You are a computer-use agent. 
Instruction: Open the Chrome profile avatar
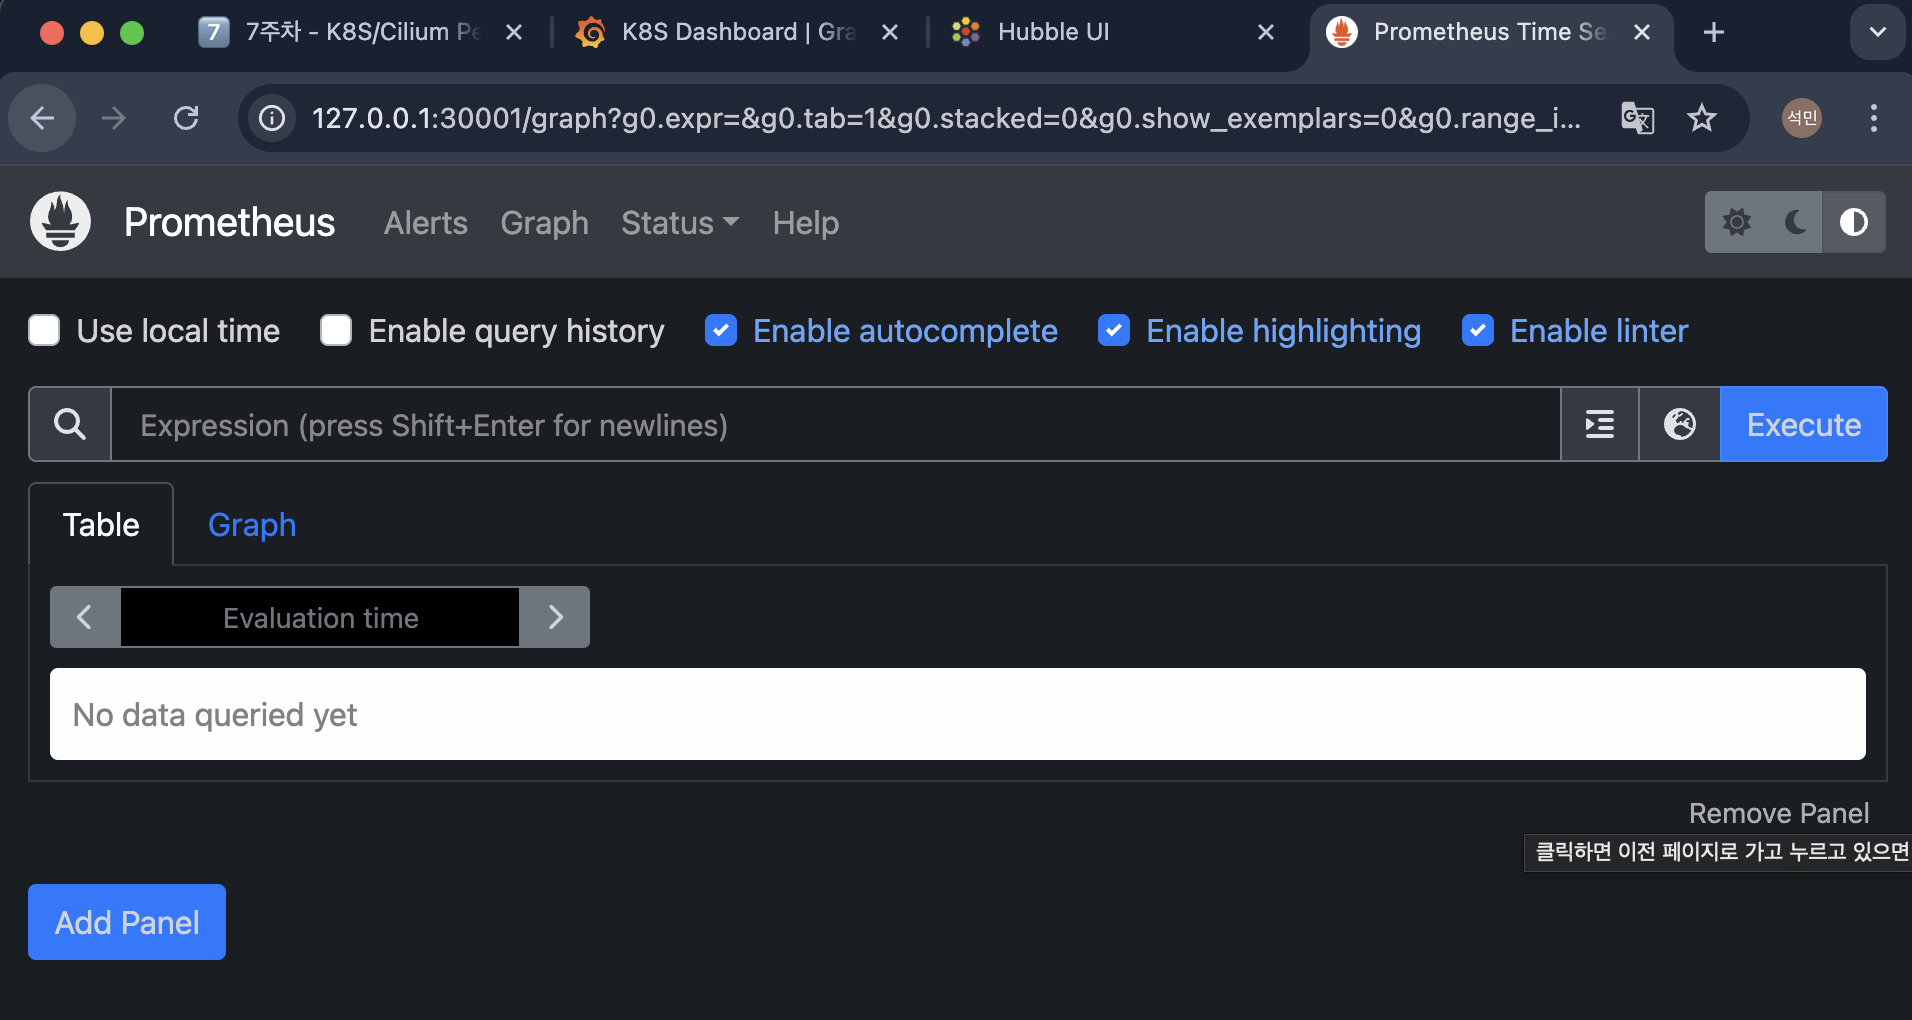tap(1802, 118)
